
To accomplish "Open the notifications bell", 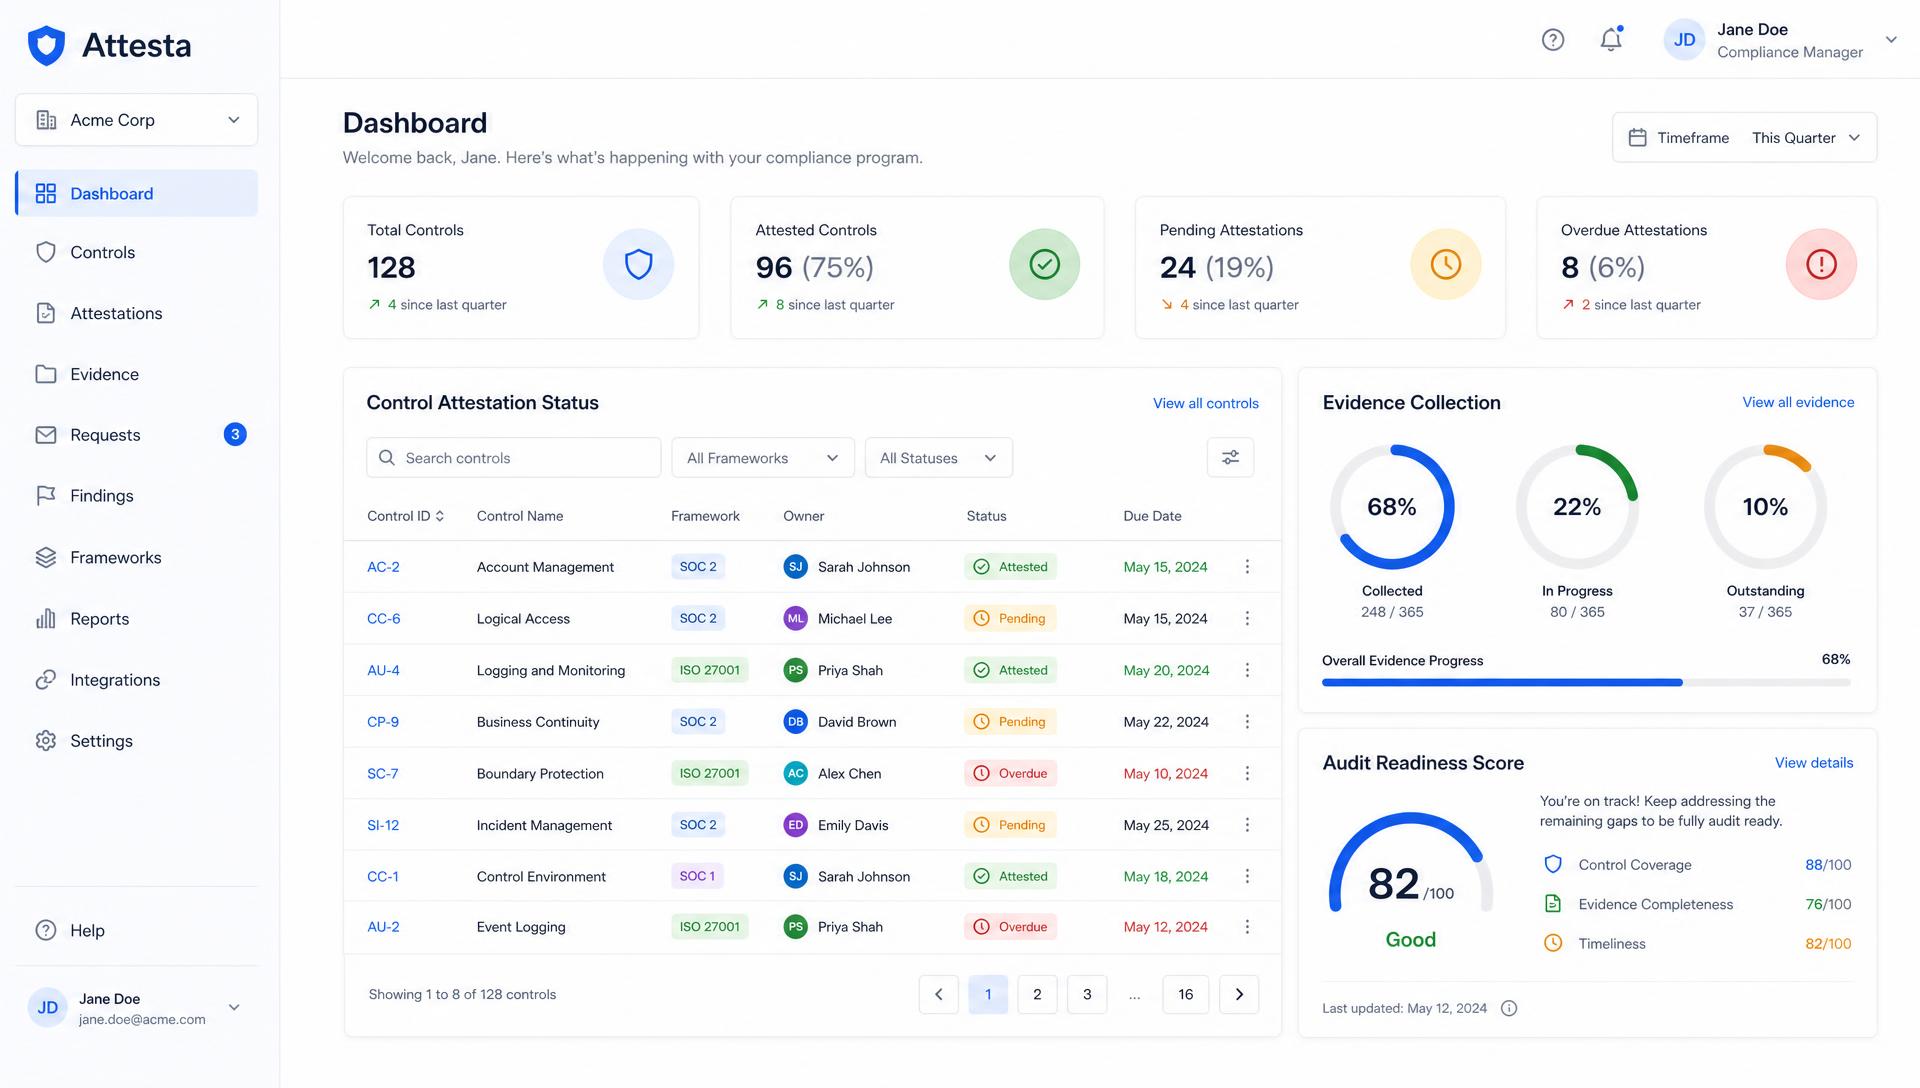I will [x=1610, y=40].
